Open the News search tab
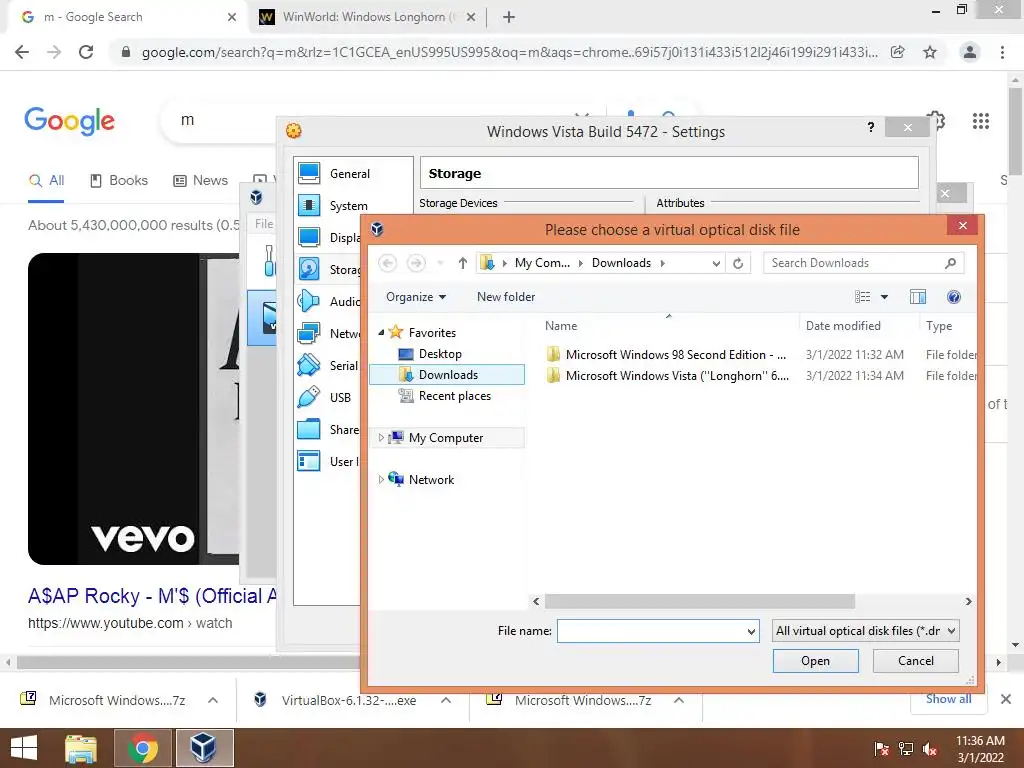This screenshot has width=1024, height=768. pyautogui.click(x=200, y=181)
